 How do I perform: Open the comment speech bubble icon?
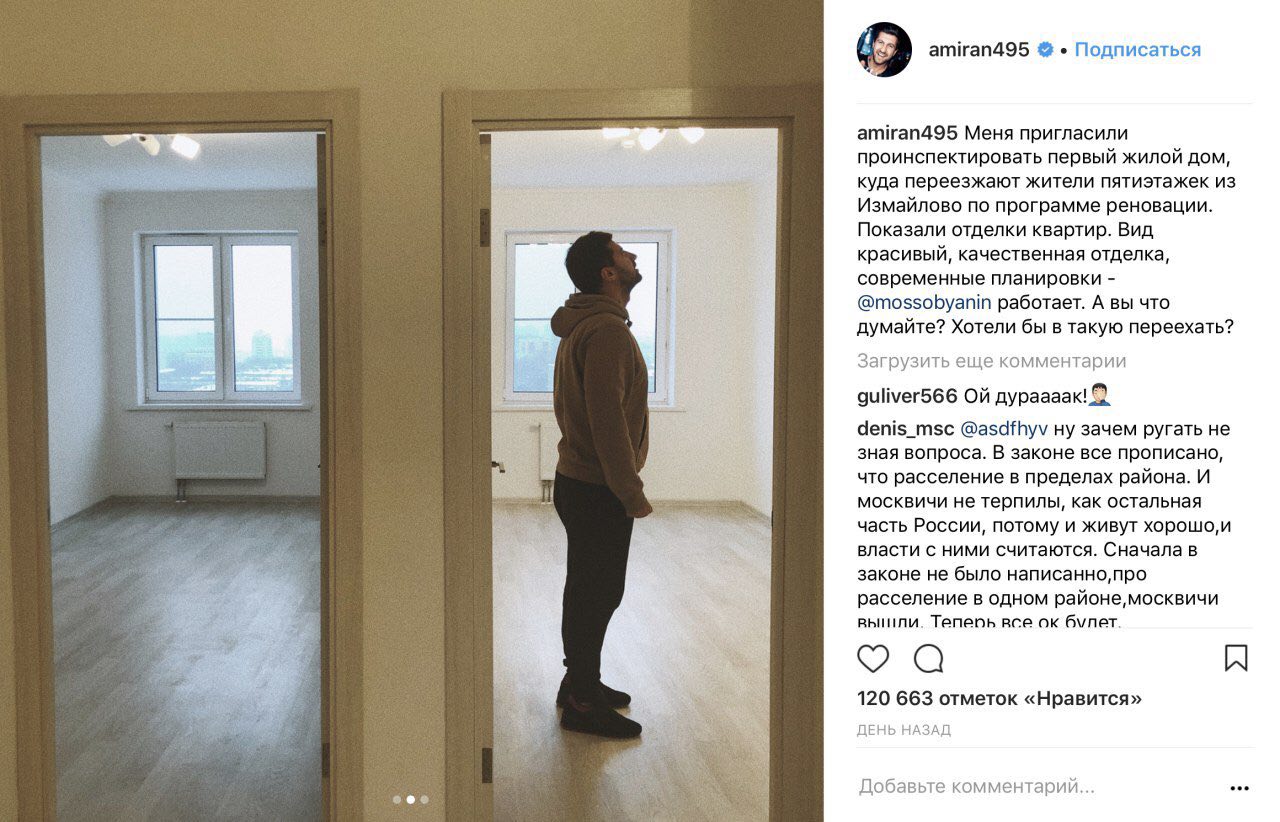pyautogui.click(x=929, y=658)
